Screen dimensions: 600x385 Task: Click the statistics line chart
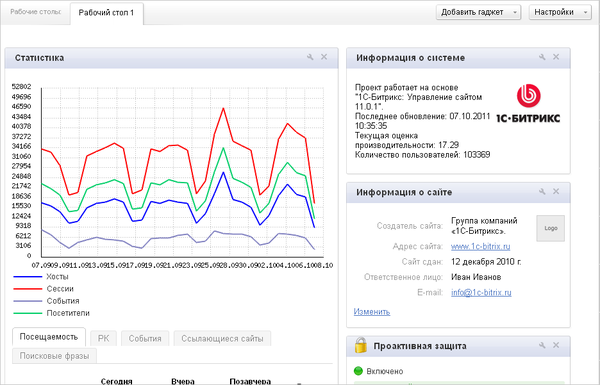click(183, 172)
